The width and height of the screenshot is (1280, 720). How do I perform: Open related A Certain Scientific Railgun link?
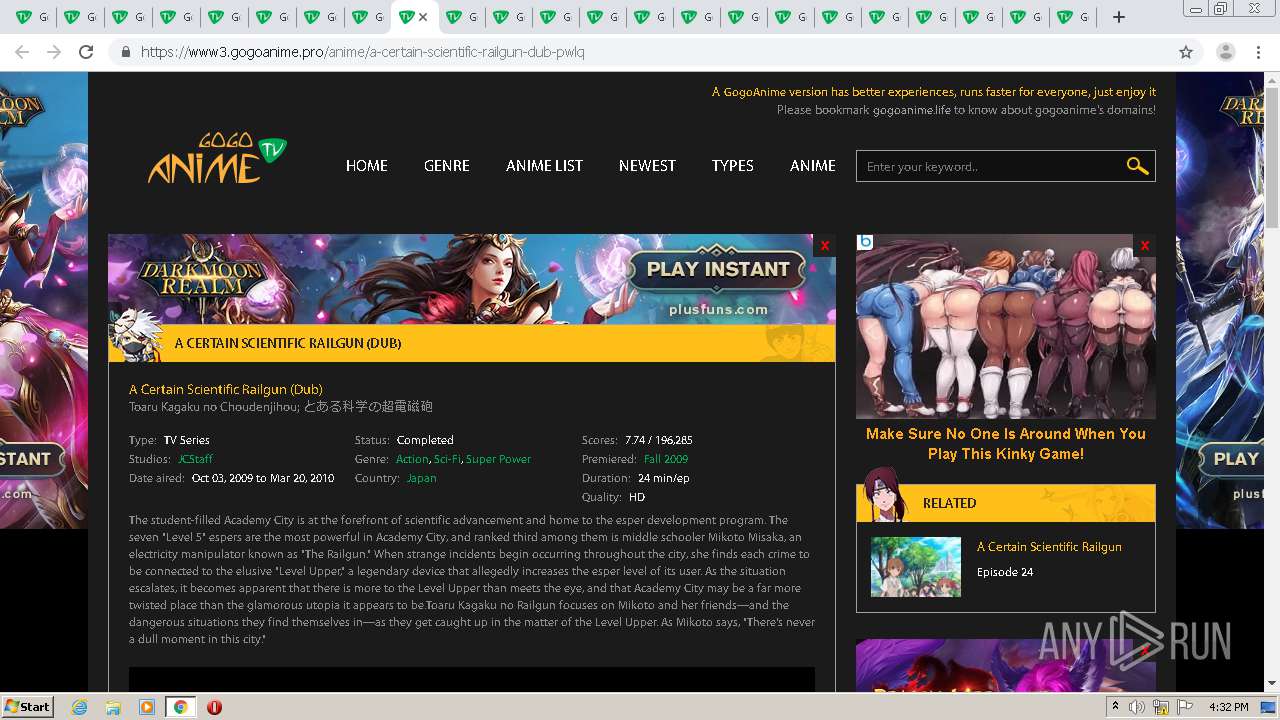1049,547
